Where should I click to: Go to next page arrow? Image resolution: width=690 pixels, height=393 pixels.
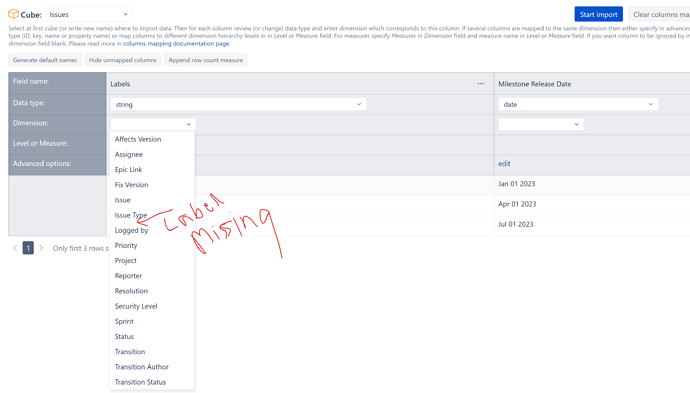click(x=41, y=248)
